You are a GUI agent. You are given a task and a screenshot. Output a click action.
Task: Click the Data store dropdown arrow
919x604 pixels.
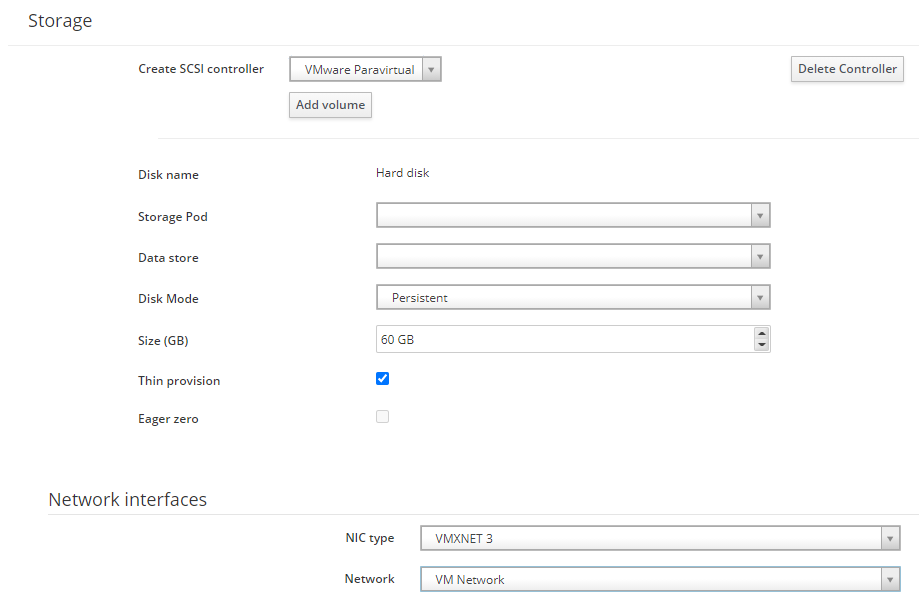click(760, 257)
